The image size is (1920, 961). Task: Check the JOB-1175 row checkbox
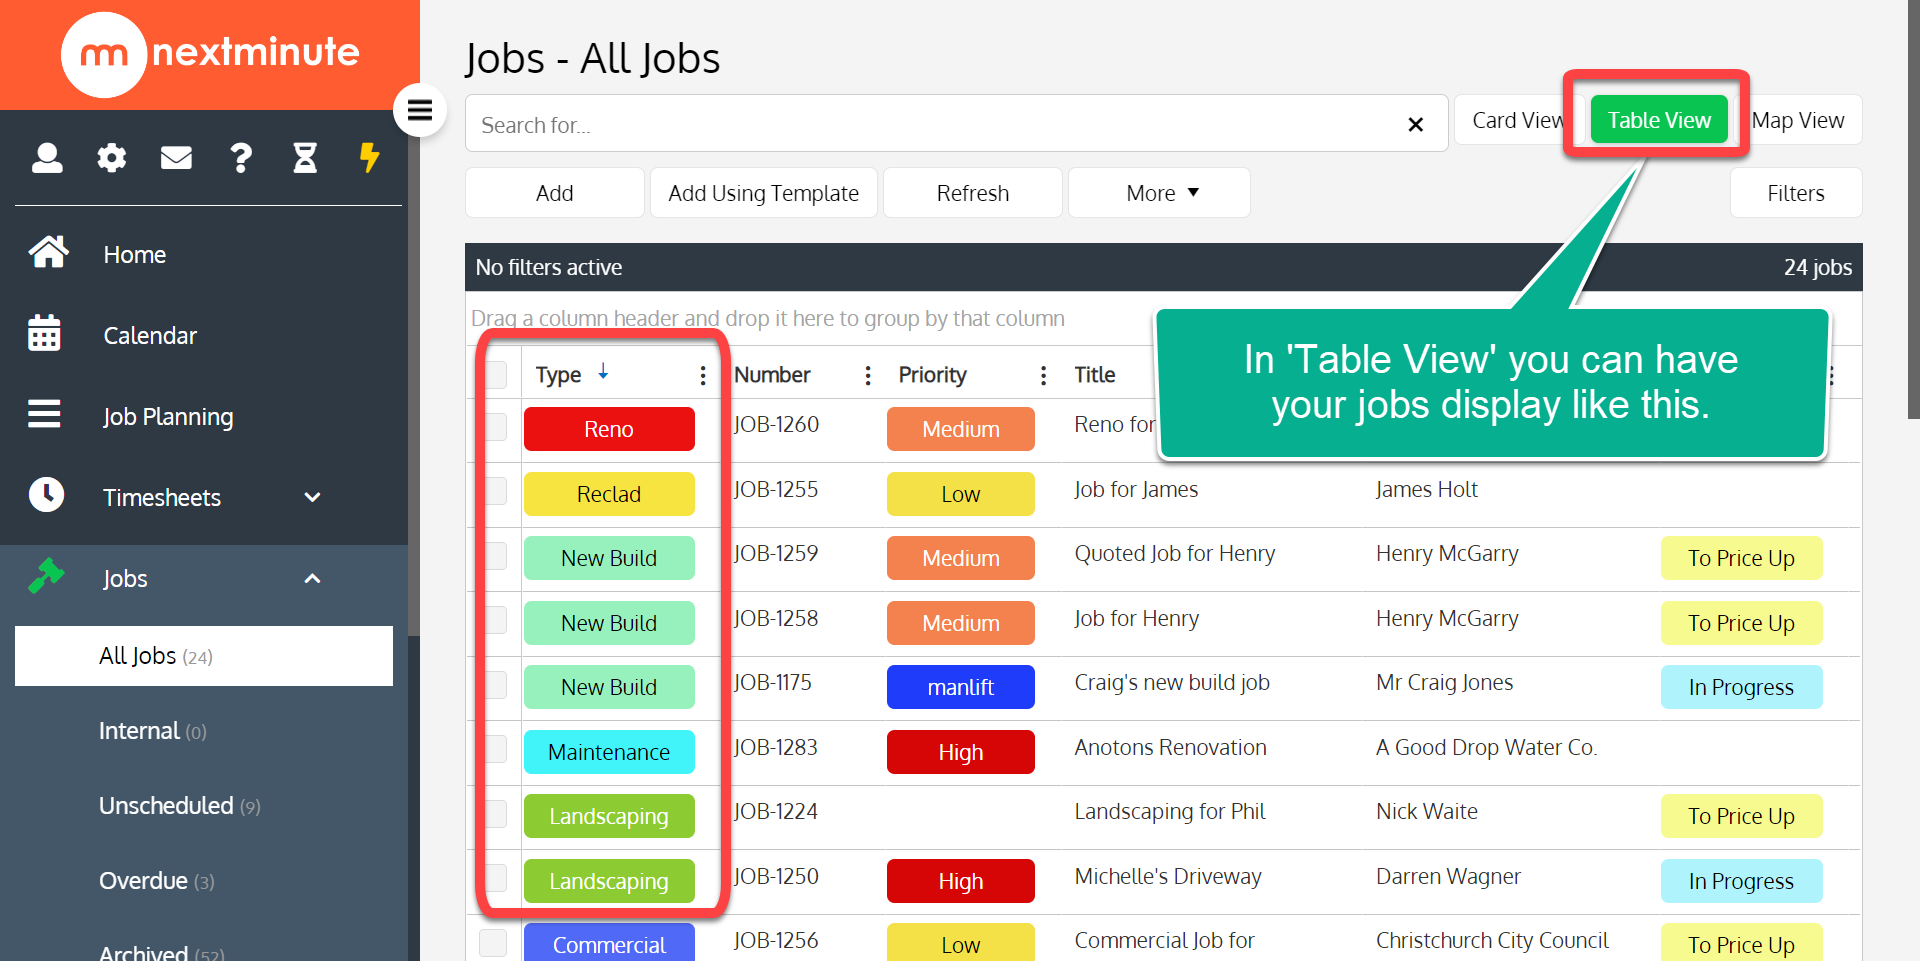click(x=495, y=685)
